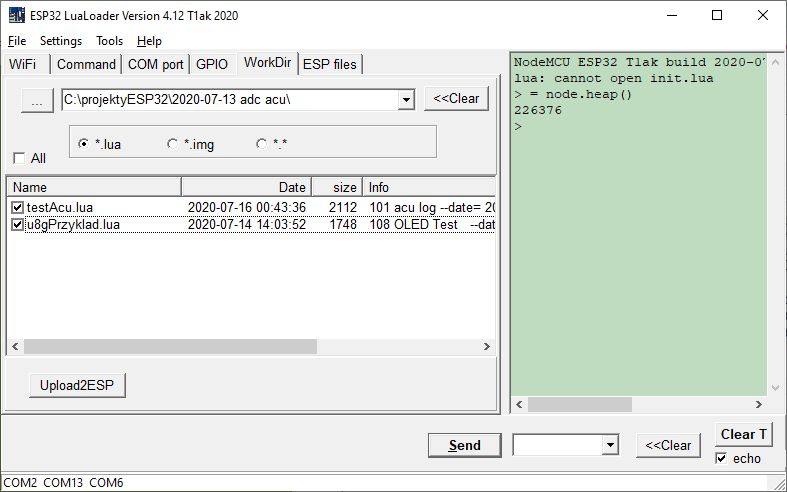Click terminal scroll left arrow

tap(519, 404)
